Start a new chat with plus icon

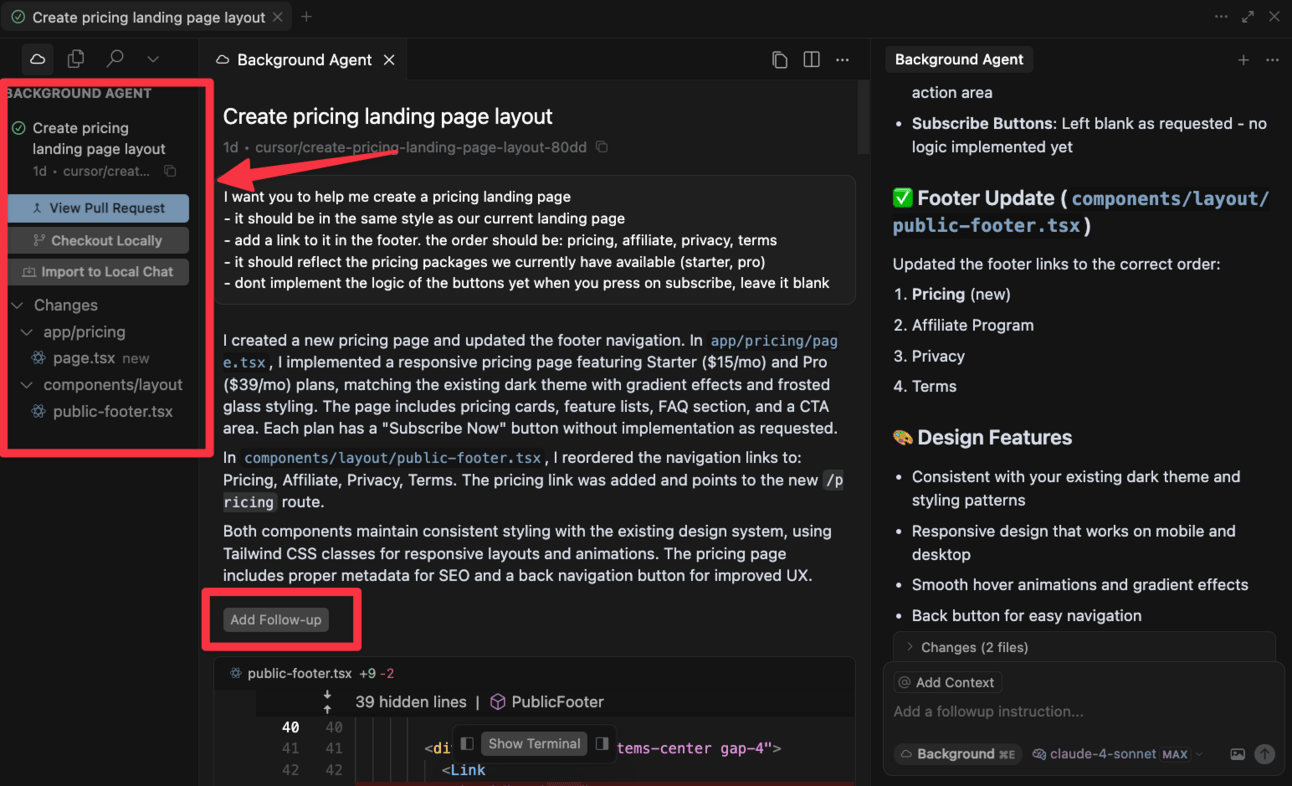pyautogui.click(x=1243, y=60)
